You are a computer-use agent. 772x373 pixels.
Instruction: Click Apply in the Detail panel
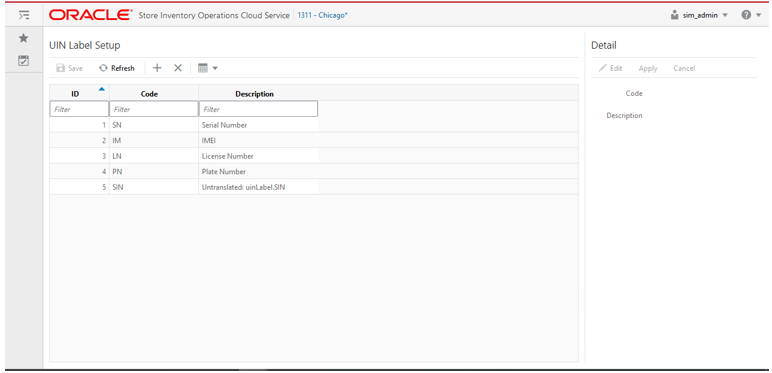click(648, 68)
